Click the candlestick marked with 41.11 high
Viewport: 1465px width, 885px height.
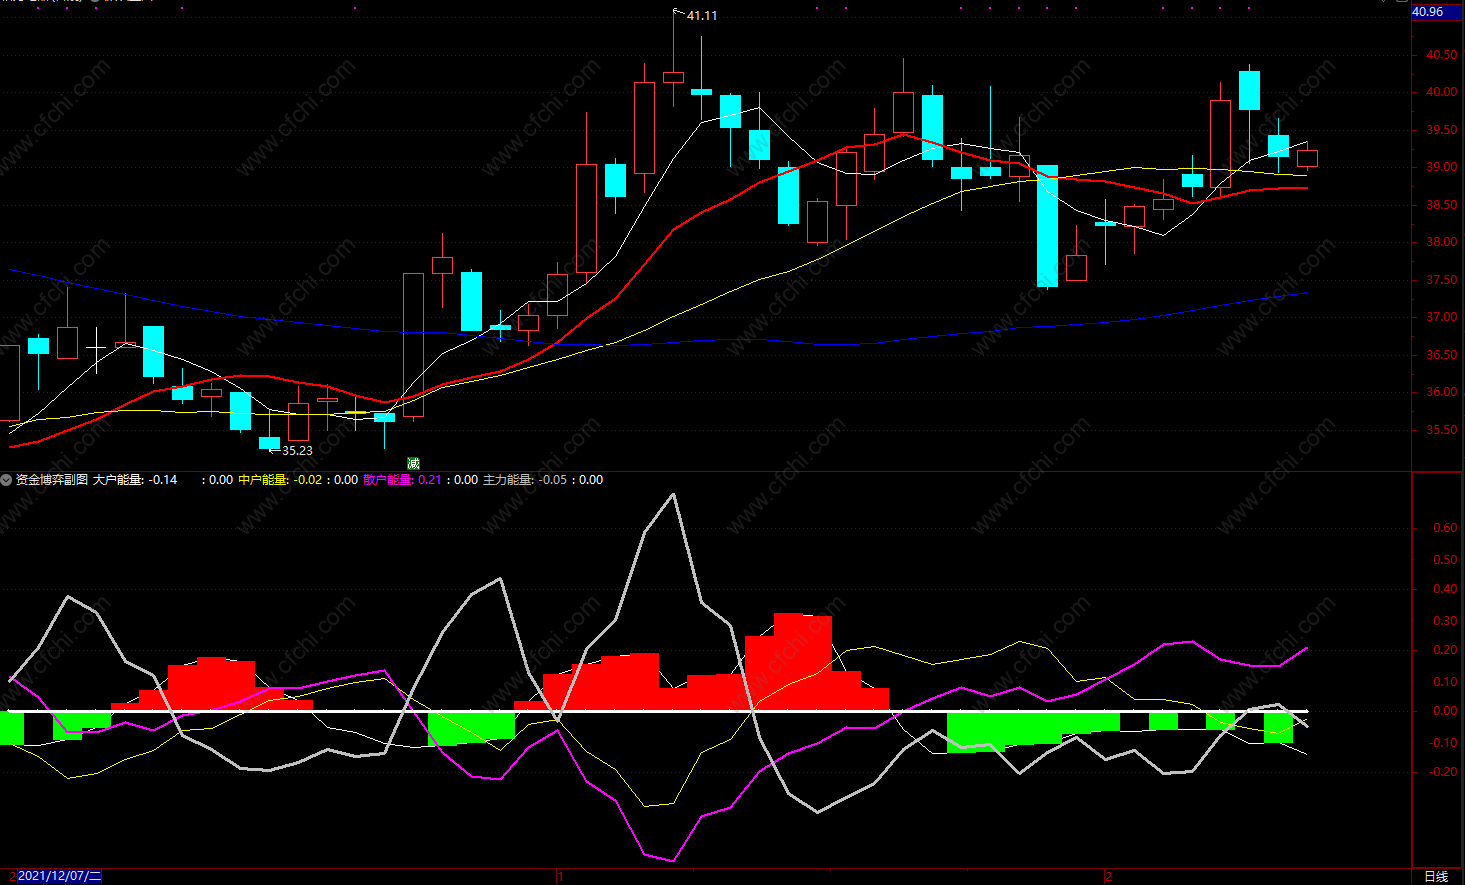(673, 77)
